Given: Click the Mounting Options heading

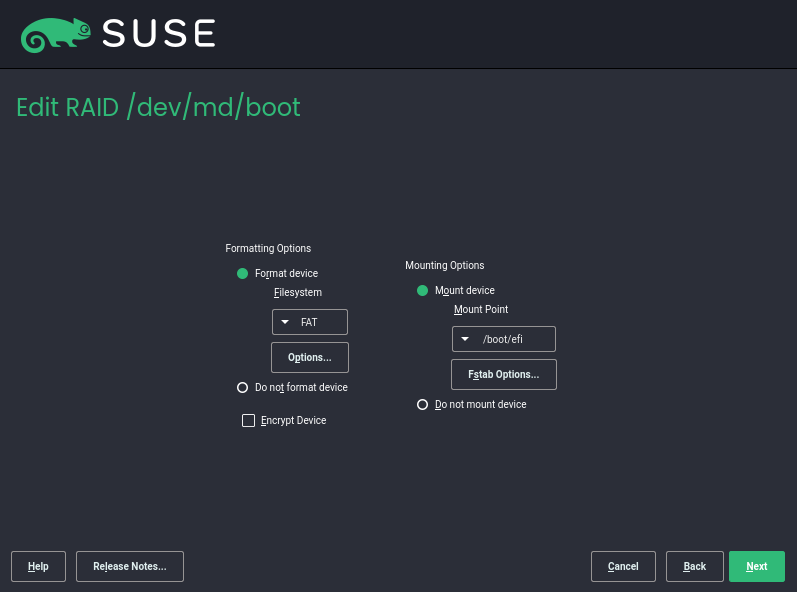Looking at the screenshot, I should (x=444, y=265).
